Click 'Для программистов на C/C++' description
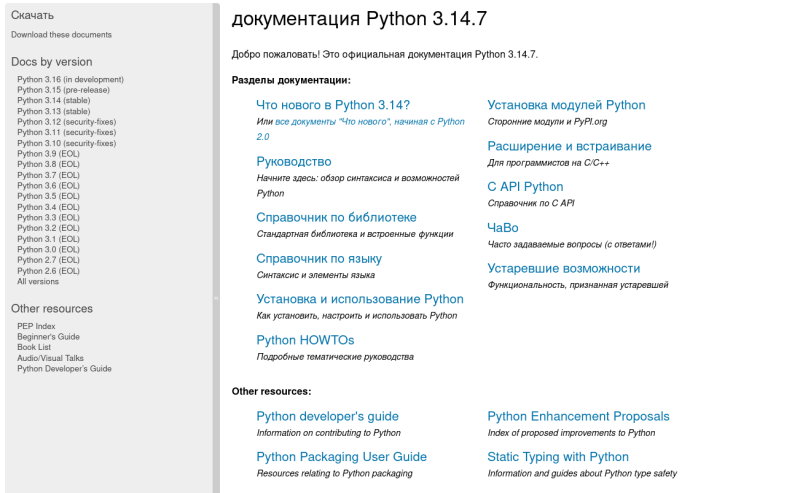This screenshot has width=800, height=493. pos(548,163)
